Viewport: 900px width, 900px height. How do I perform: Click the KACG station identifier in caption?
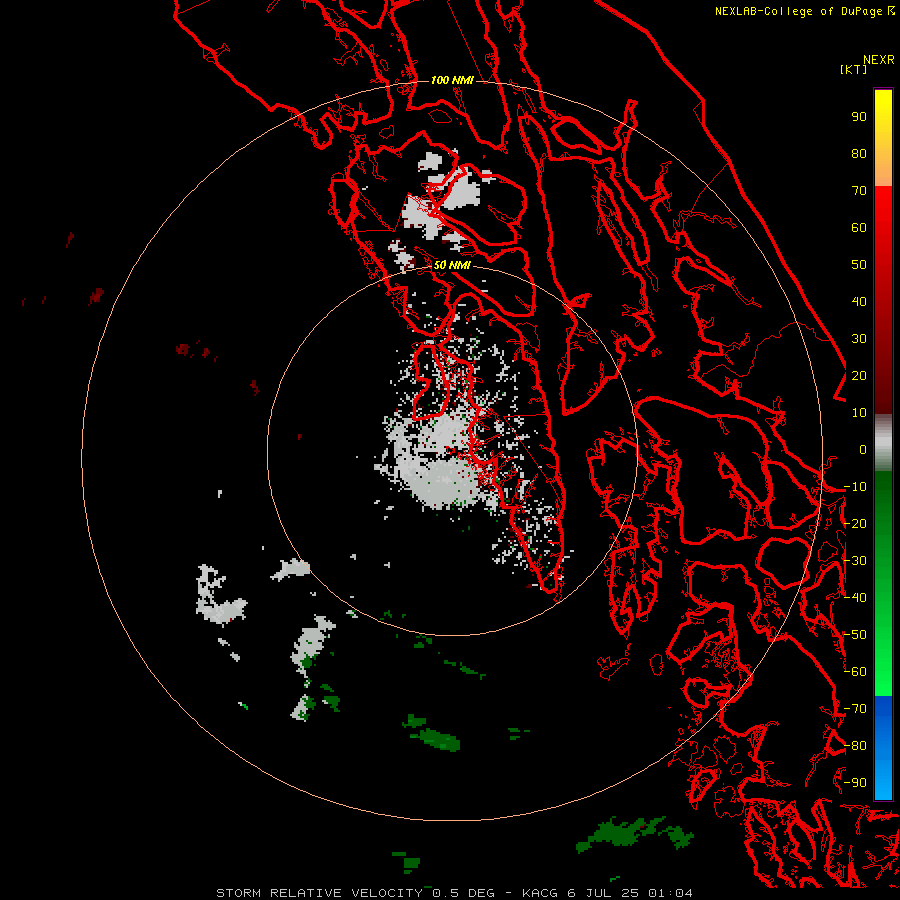coord(540,893)
